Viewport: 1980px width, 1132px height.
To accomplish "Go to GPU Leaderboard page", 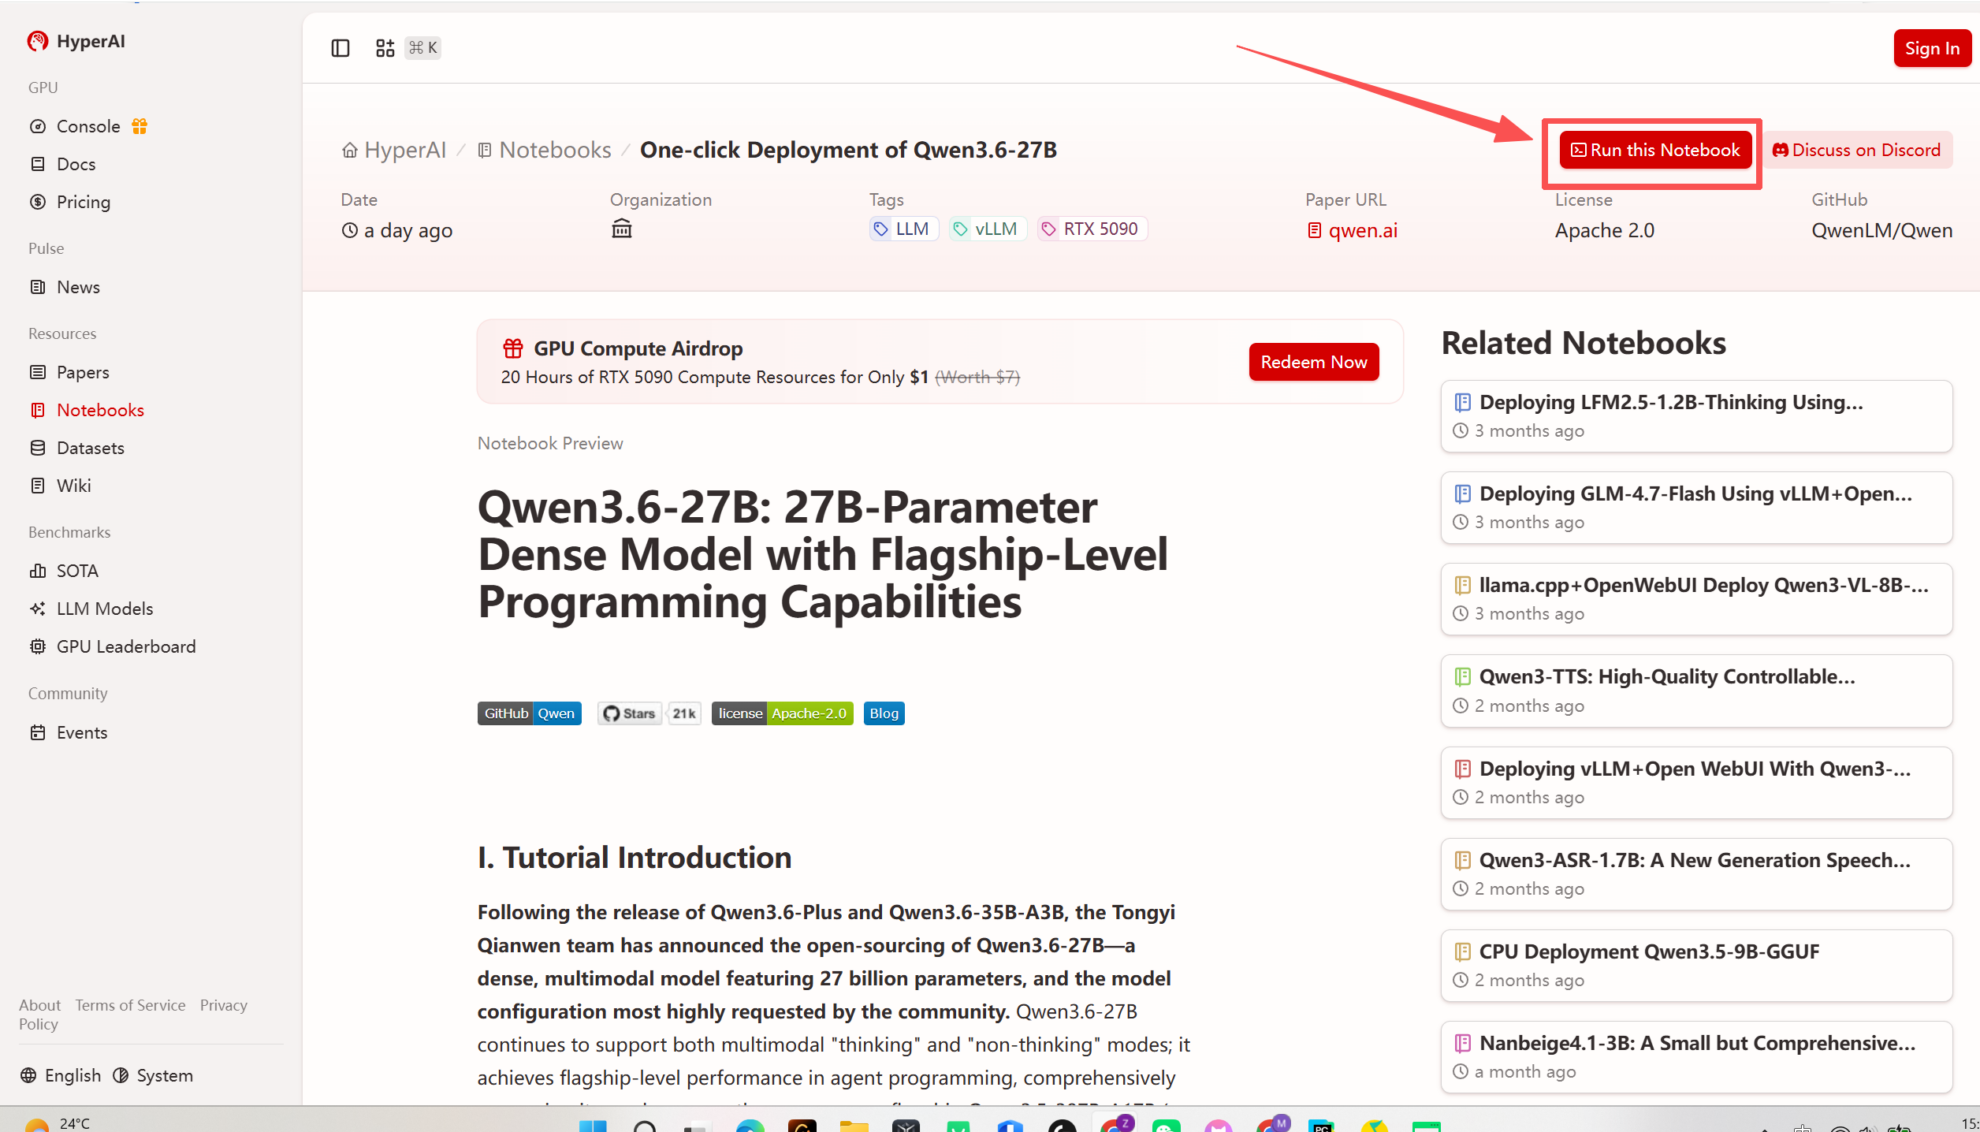I will [x=126, y=646].
